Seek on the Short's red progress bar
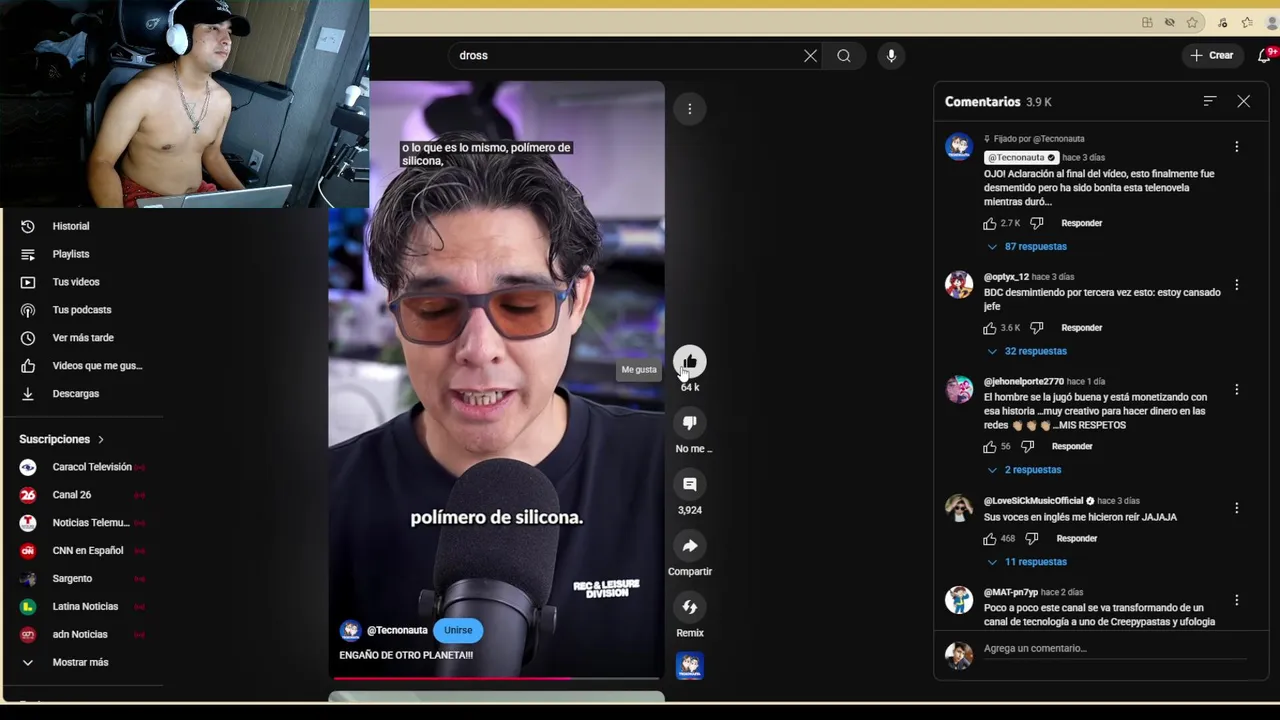Image resolution: width=1280 pixels, height=720 pixels. [496, 678]
